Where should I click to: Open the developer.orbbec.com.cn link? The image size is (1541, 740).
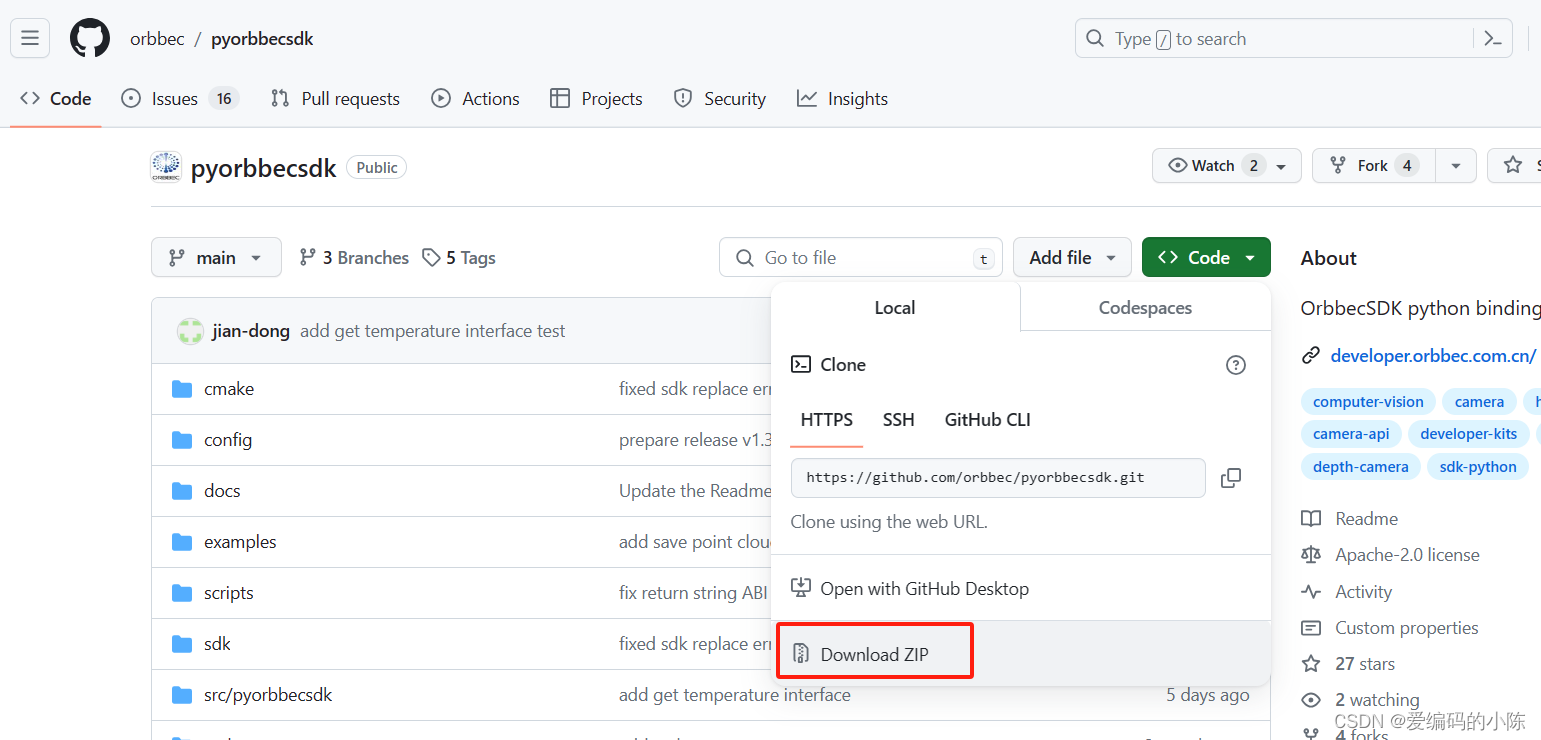(1433, 355)
